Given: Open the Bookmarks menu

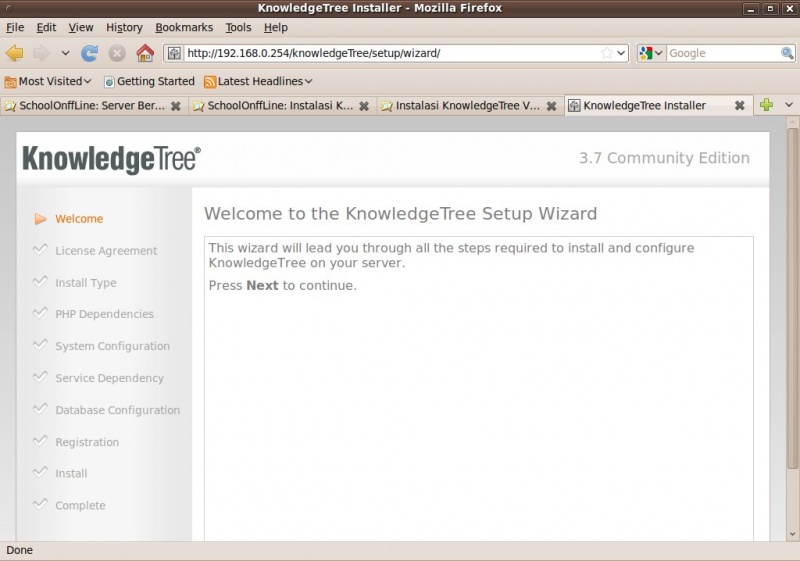Looking at the screenshot, I should (x=184, y=27).
